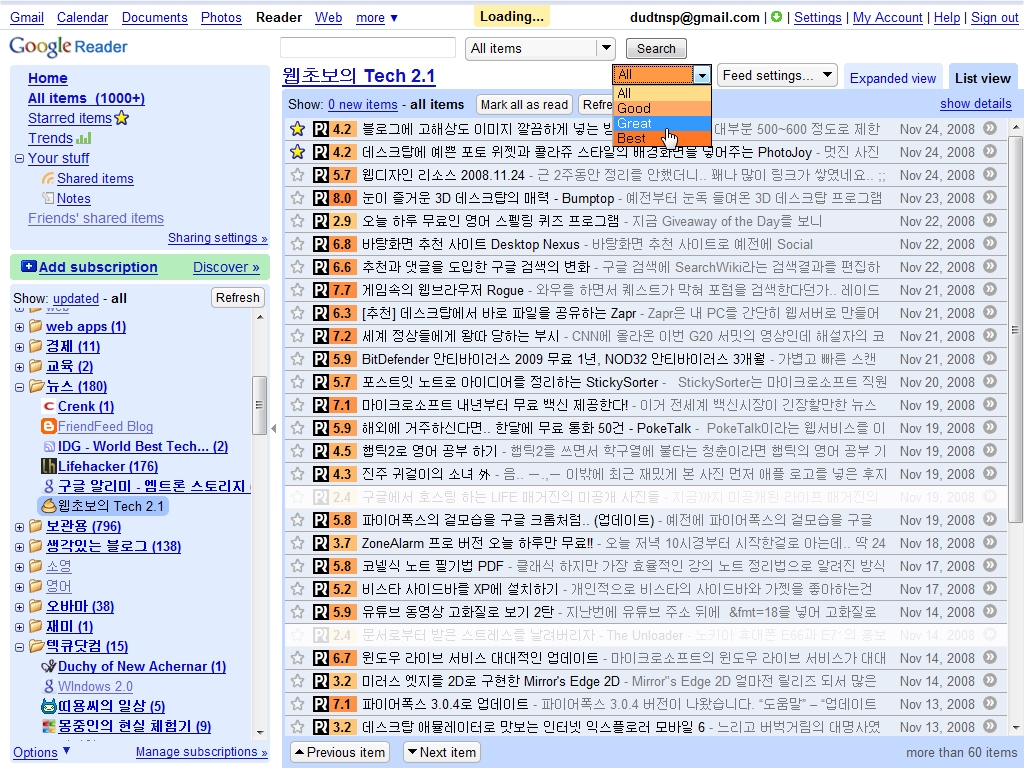The width and height of the screenshot is (1024, 768).
Task: Open the show details link
Action: pyautogui.click(x=976, y=103)
